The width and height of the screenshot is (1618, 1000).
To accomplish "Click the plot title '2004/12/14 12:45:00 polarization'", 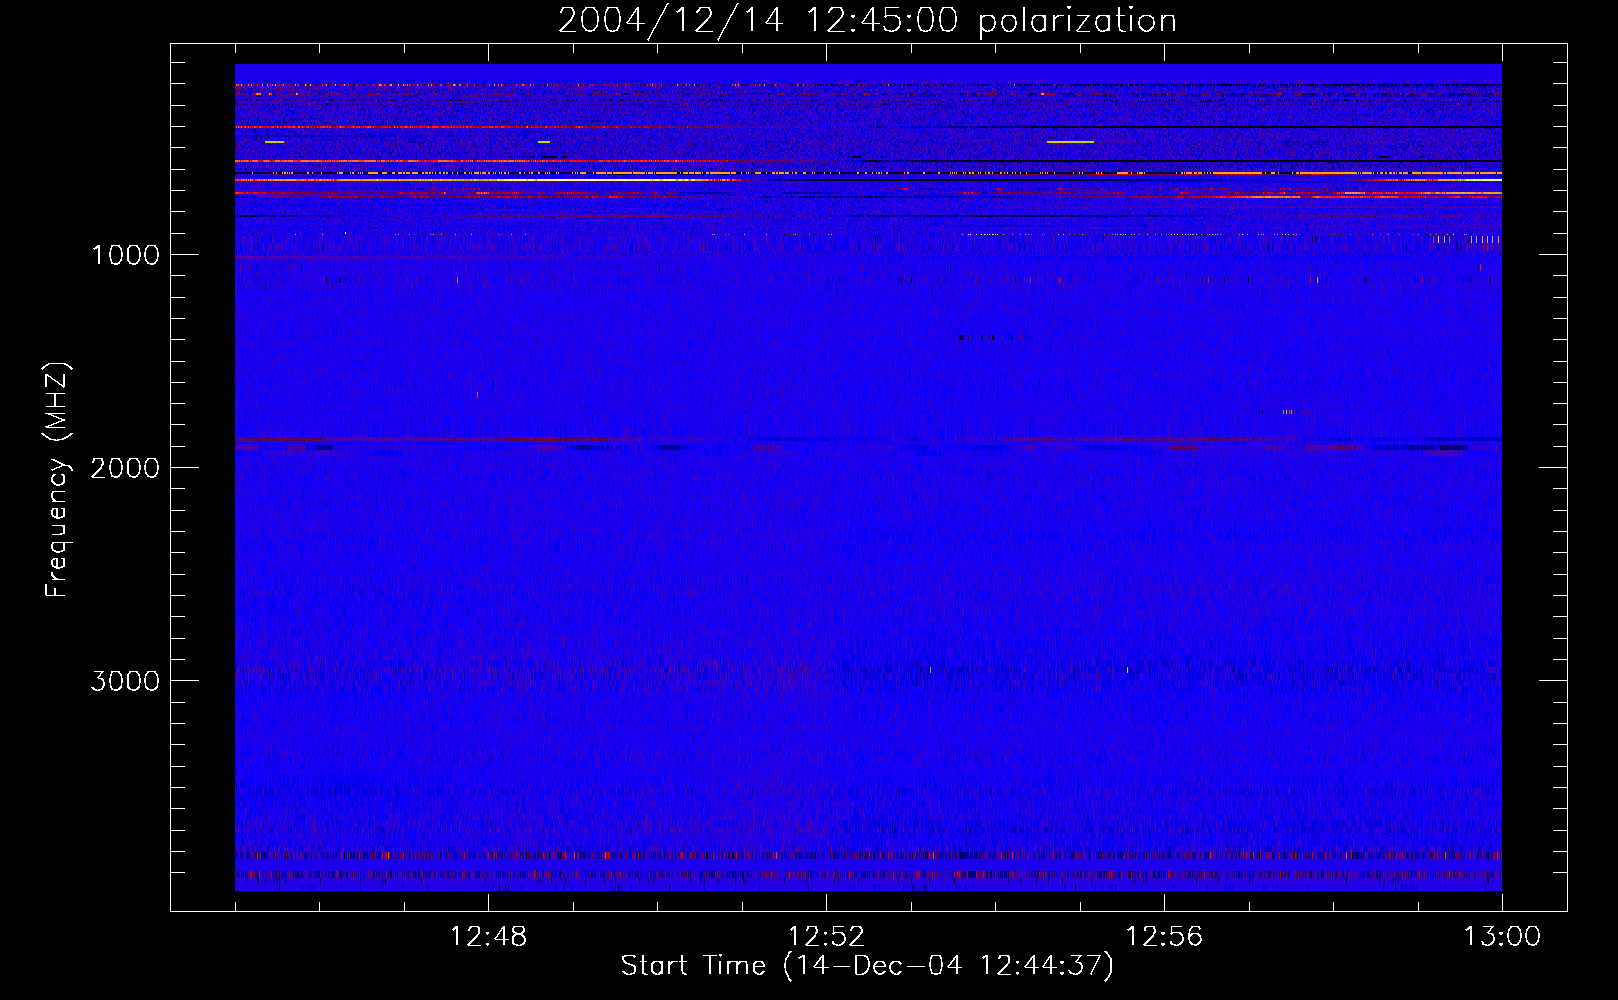I will [x=867, y=20].
